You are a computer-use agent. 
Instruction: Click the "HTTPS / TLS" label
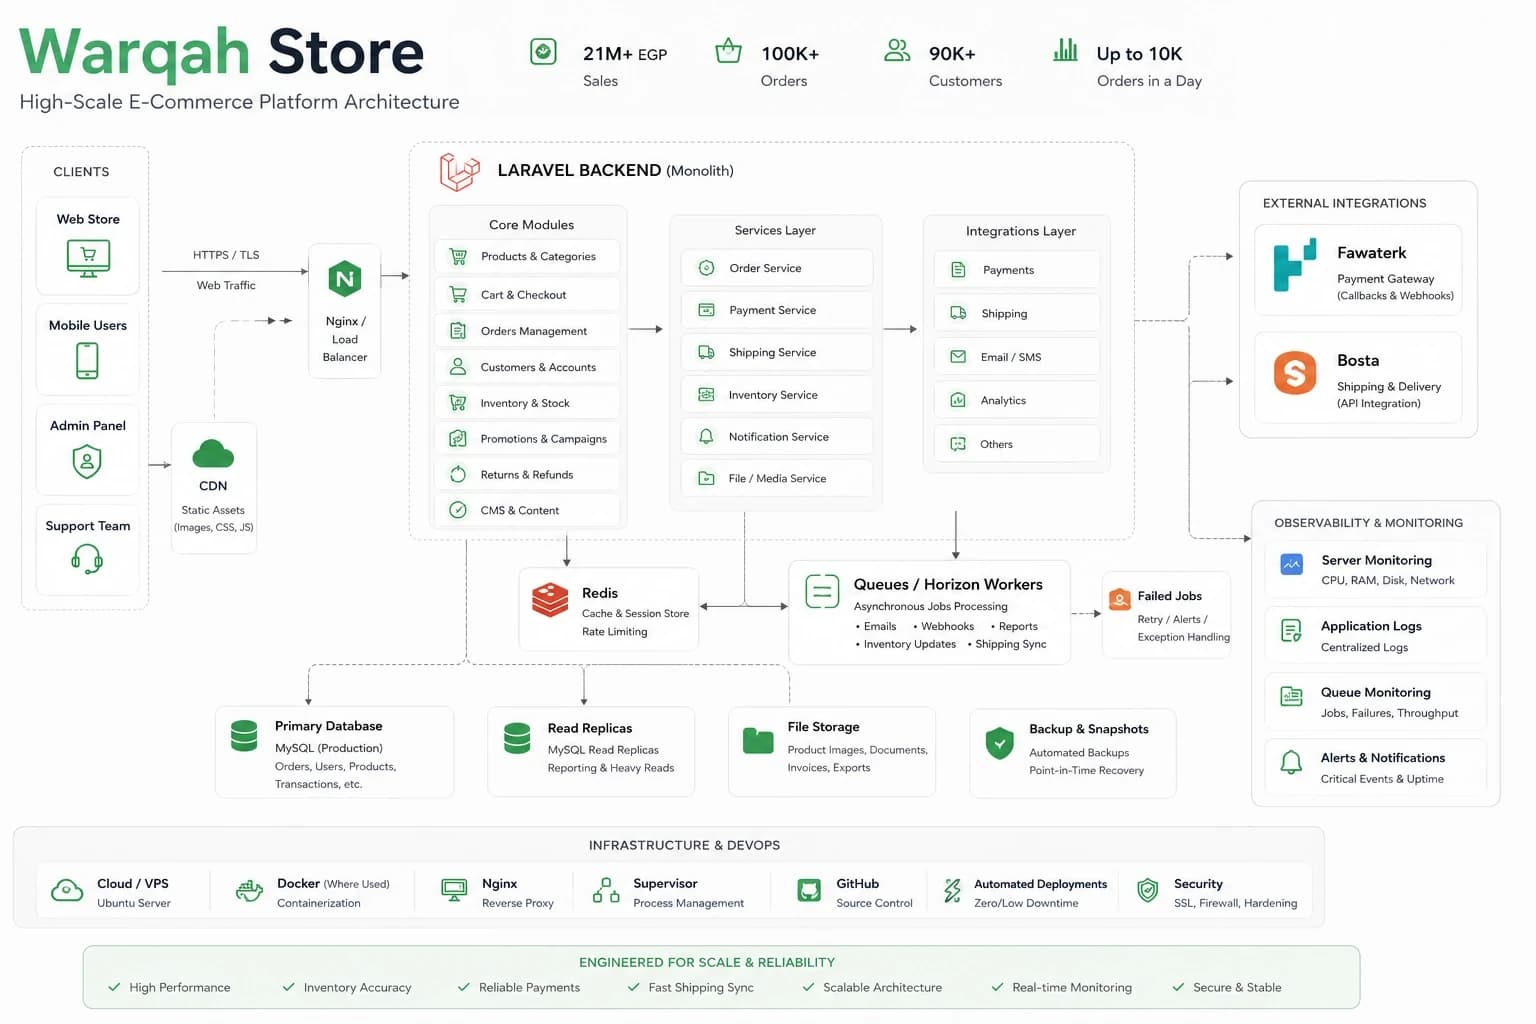coord(226,255)
